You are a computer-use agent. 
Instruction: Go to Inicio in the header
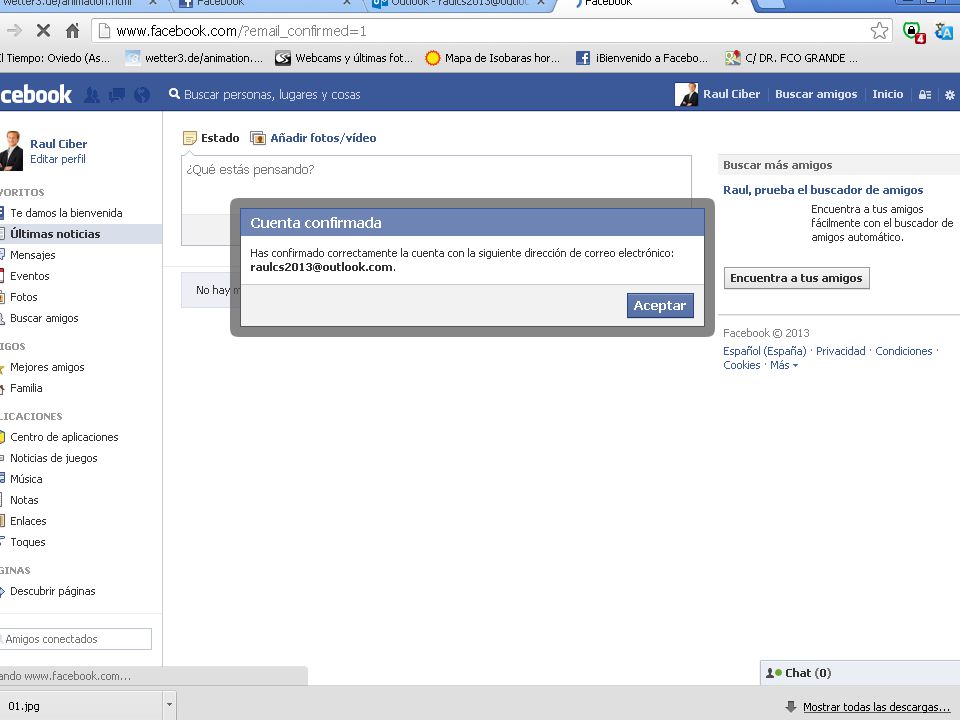point(888,94)
